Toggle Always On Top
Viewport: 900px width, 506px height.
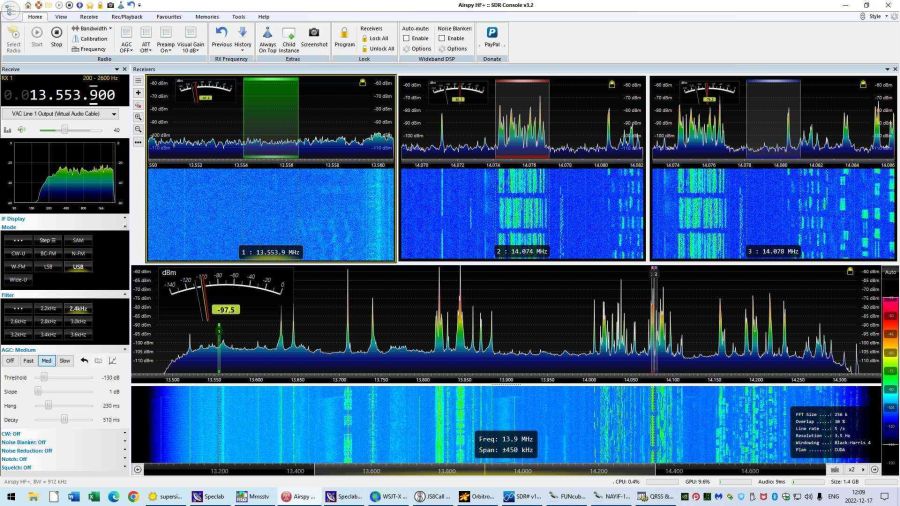click(x=267, y=37)
